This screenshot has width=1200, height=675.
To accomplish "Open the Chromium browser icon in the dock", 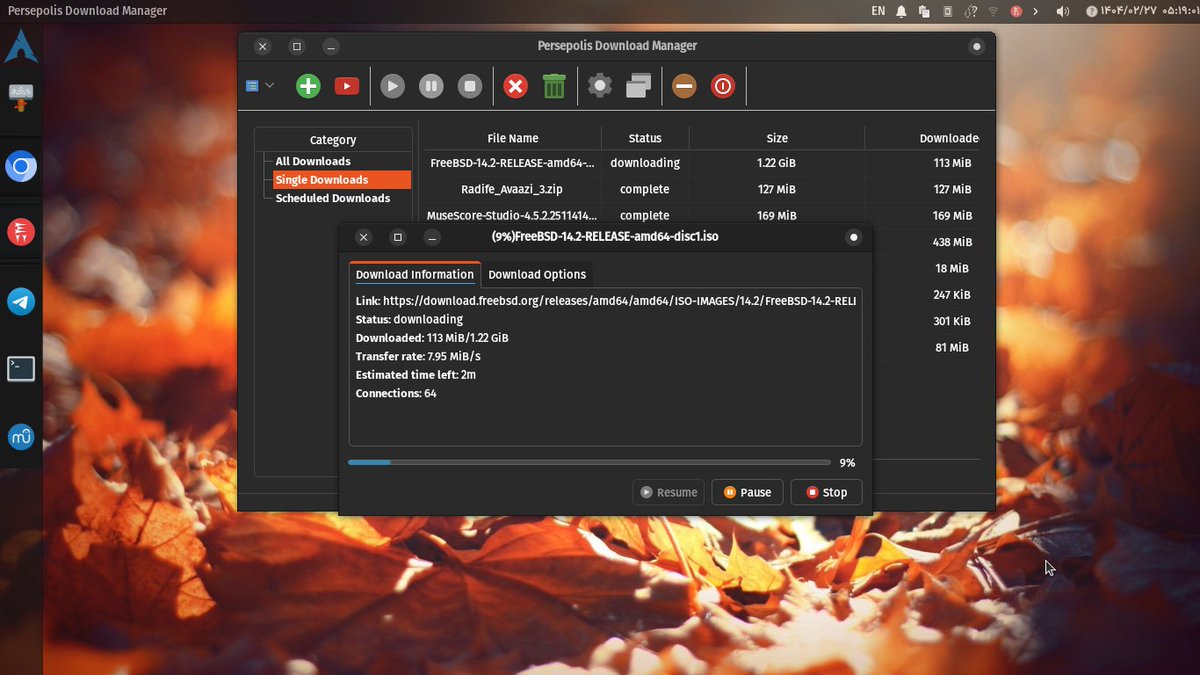I will click(21, 166).
